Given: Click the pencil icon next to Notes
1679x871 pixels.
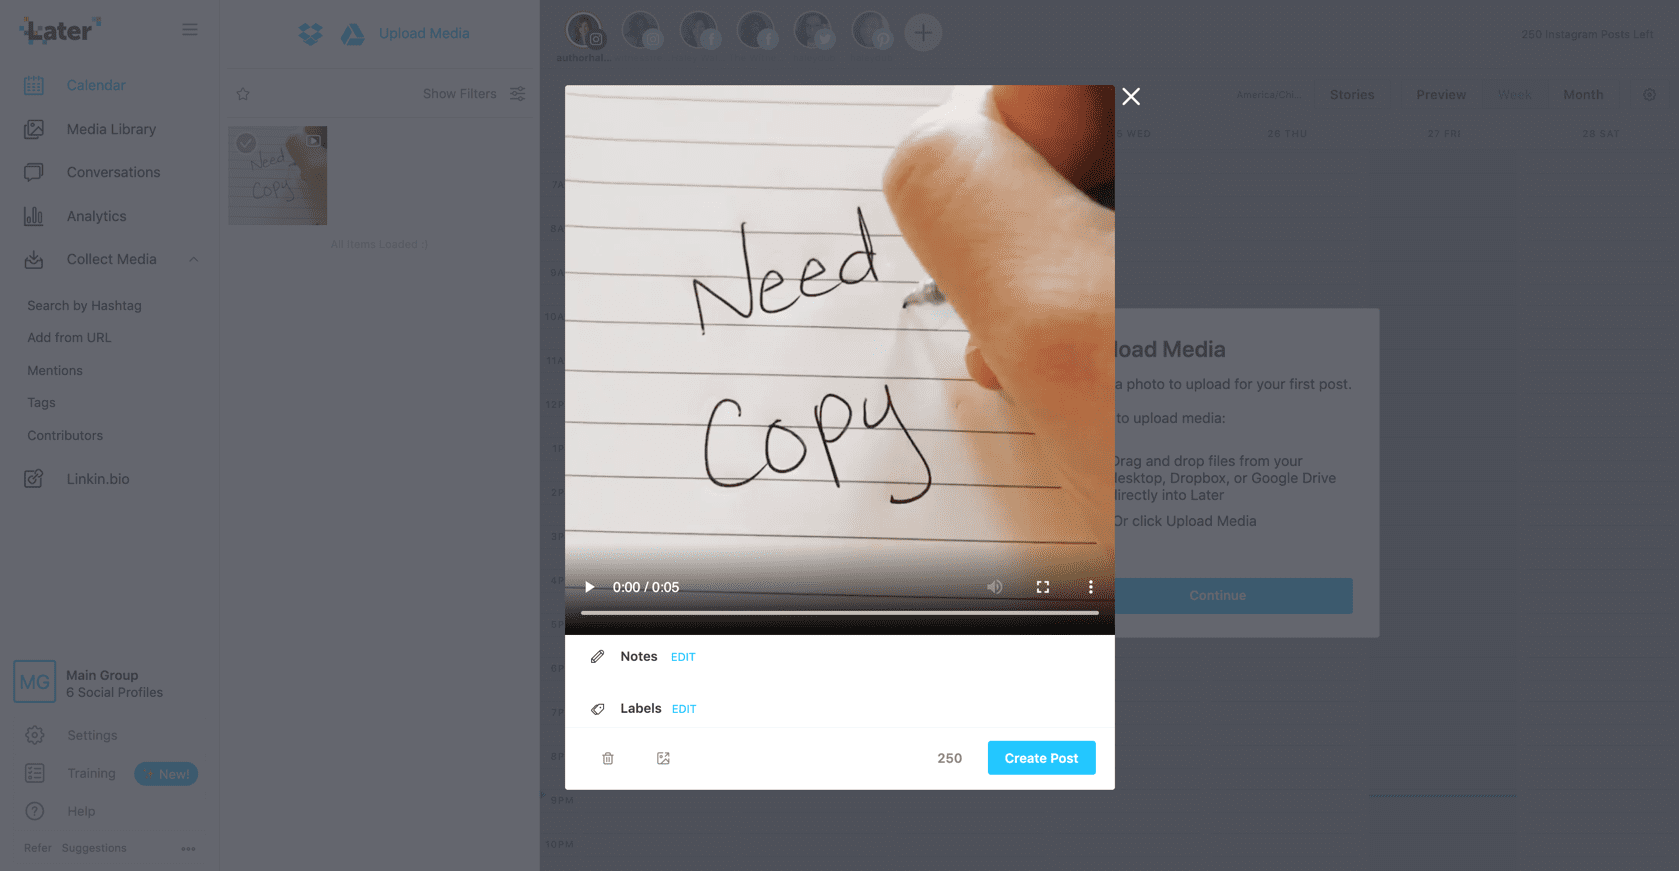Looking at the screenshot, I should (598, 657).
